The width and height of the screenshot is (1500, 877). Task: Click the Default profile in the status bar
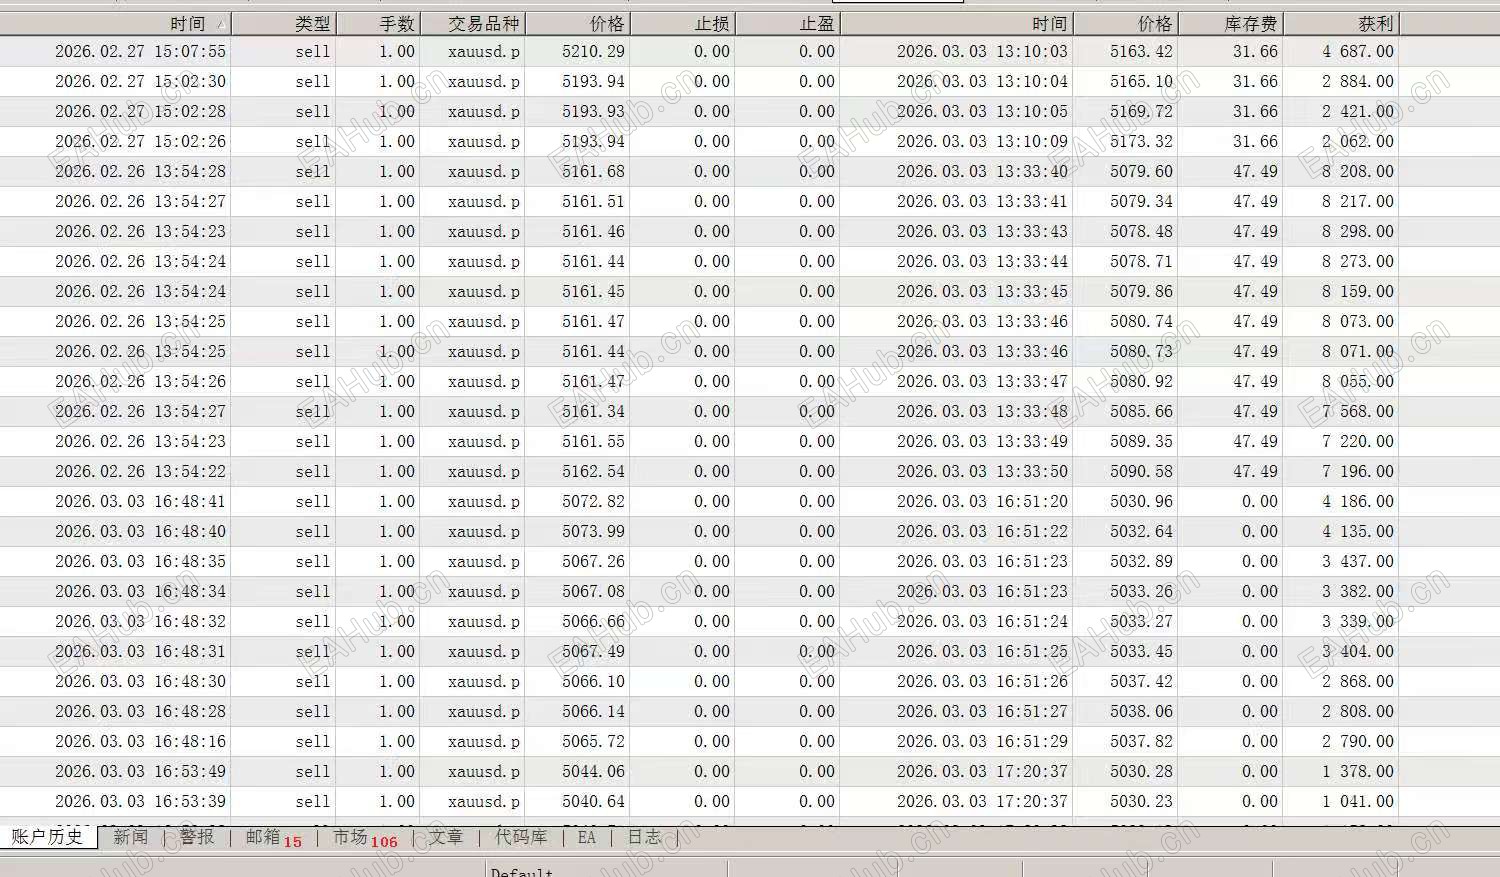522,871
